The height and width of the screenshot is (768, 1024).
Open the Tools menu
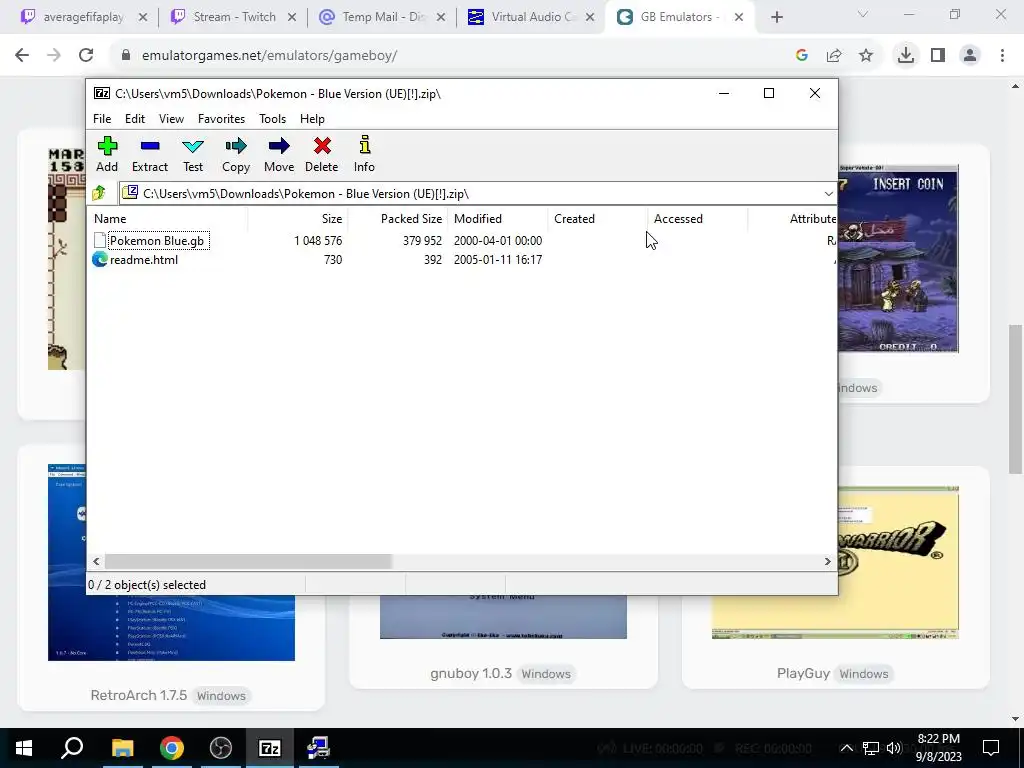(x=272, y=119)
